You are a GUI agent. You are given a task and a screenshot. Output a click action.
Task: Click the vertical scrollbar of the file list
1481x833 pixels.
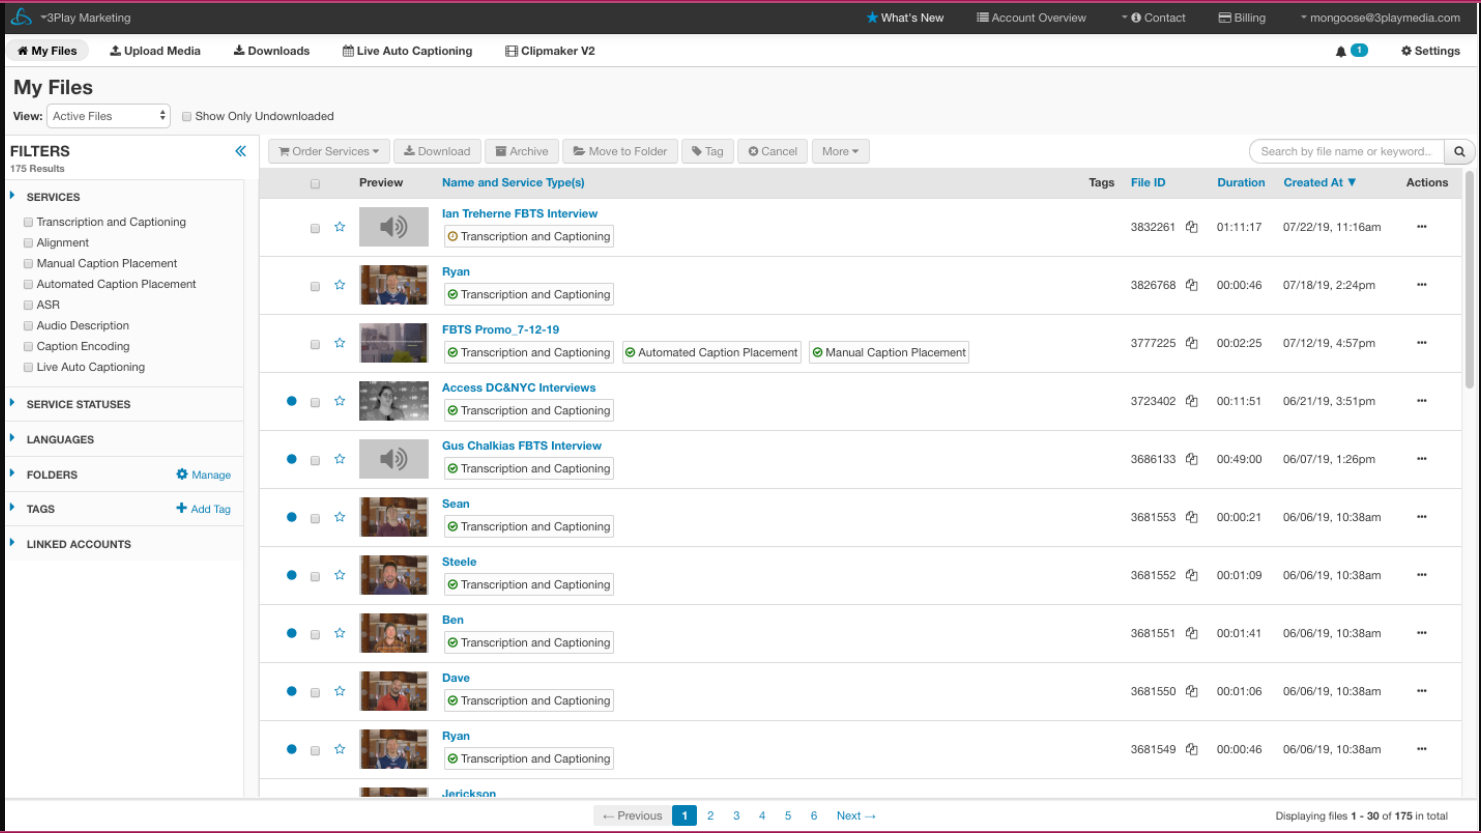coord(1468,280)
